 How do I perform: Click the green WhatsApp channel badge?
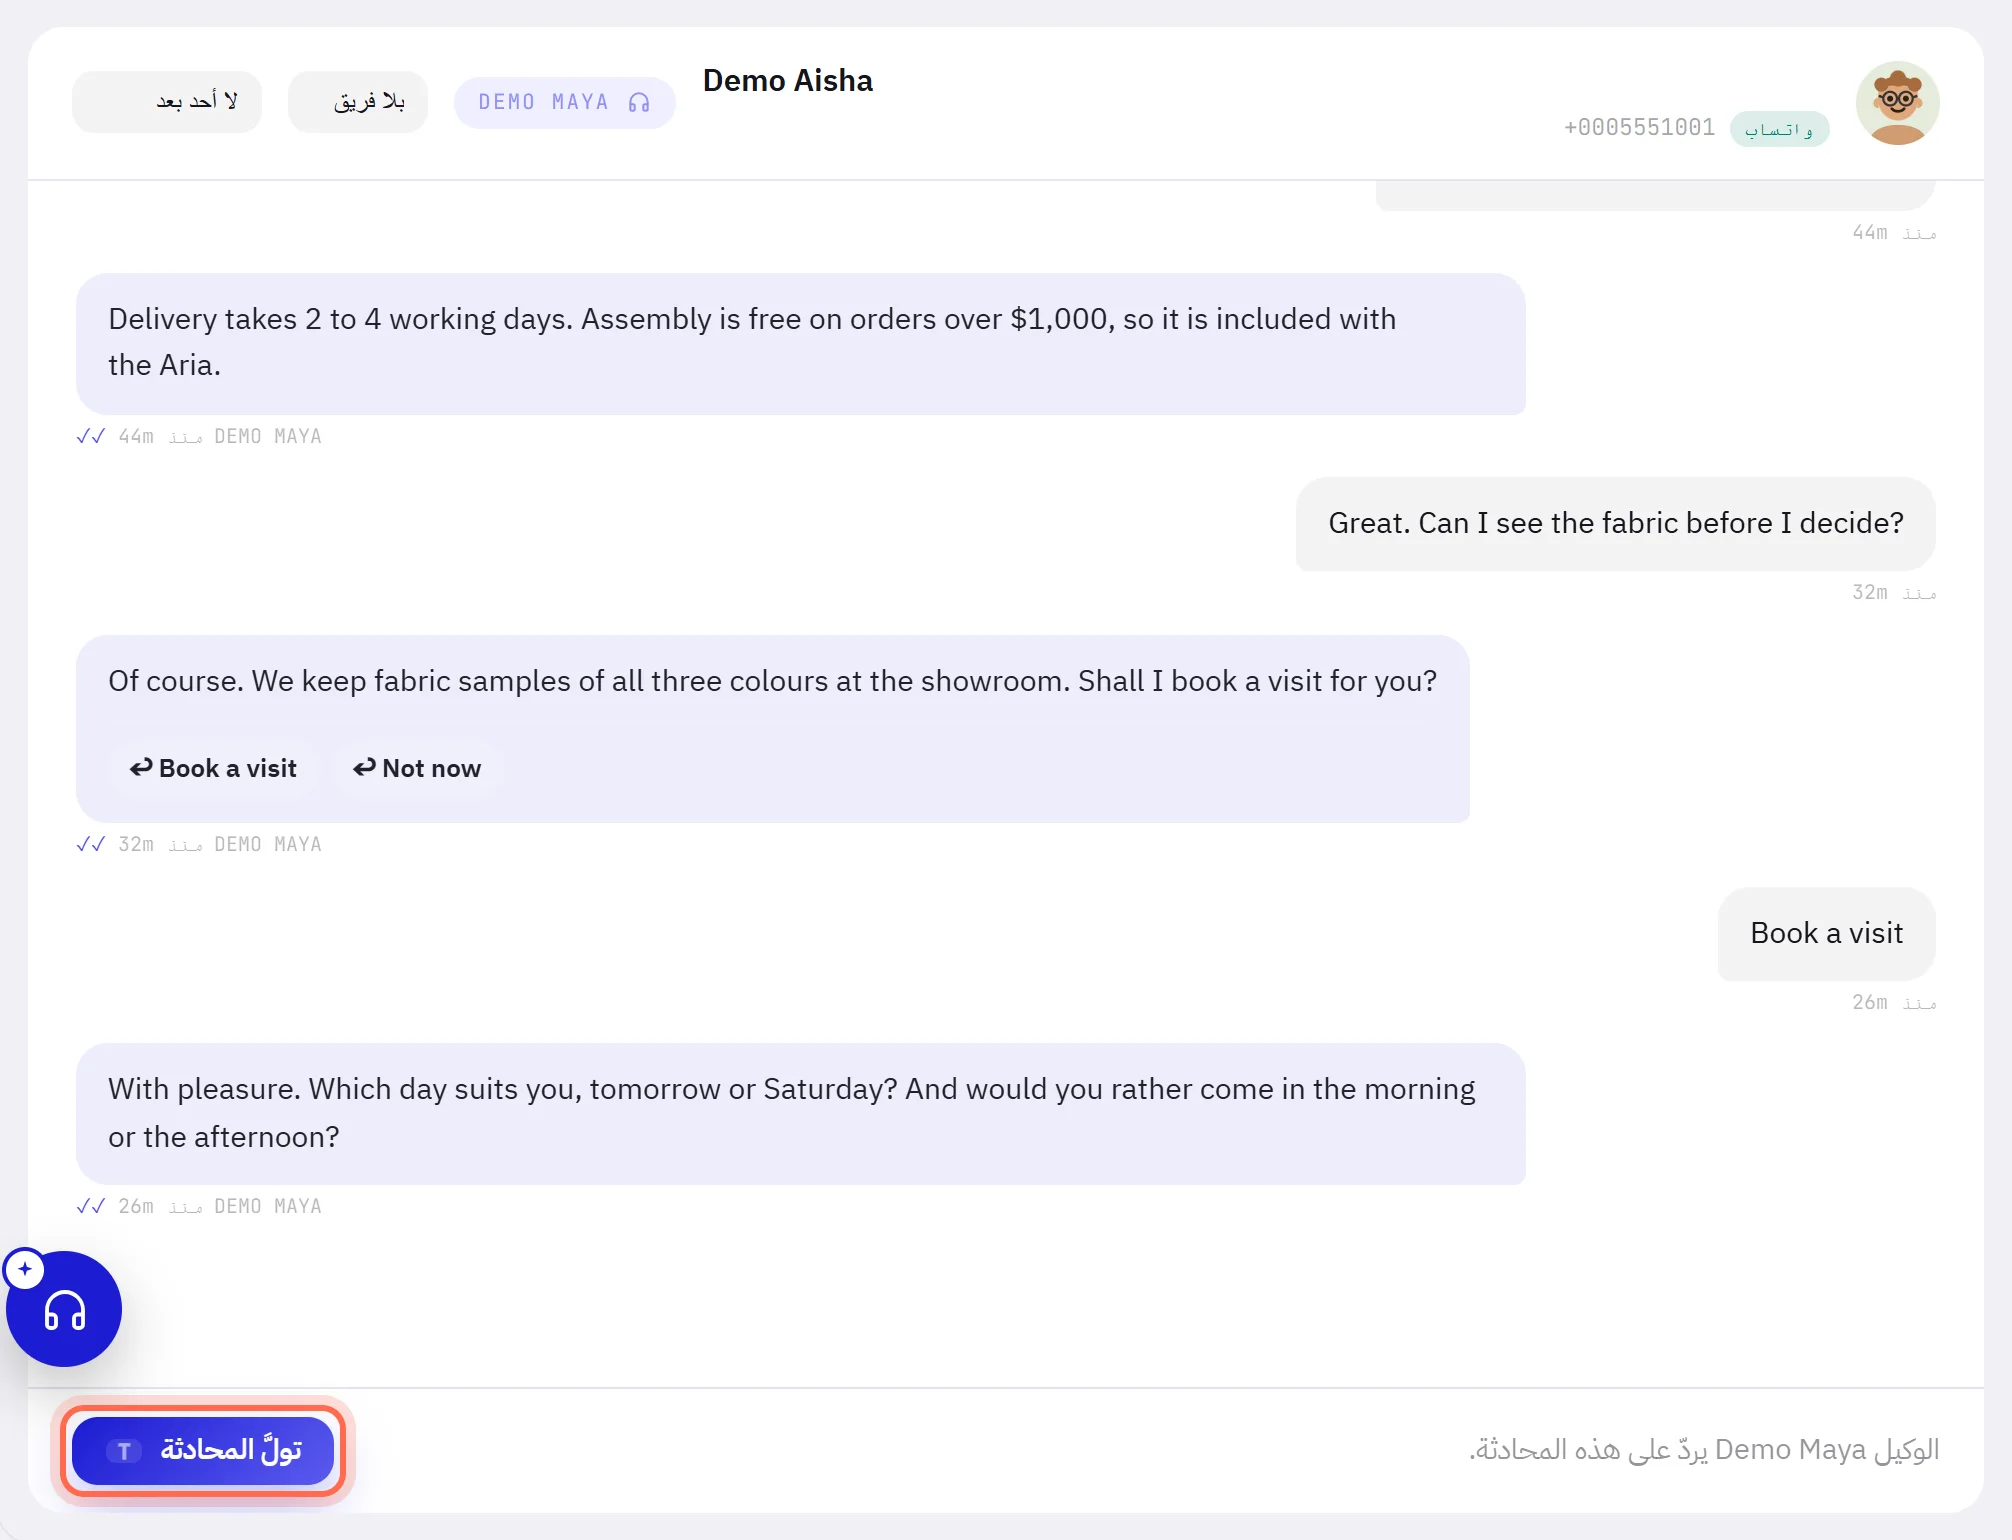[1779, 129]
